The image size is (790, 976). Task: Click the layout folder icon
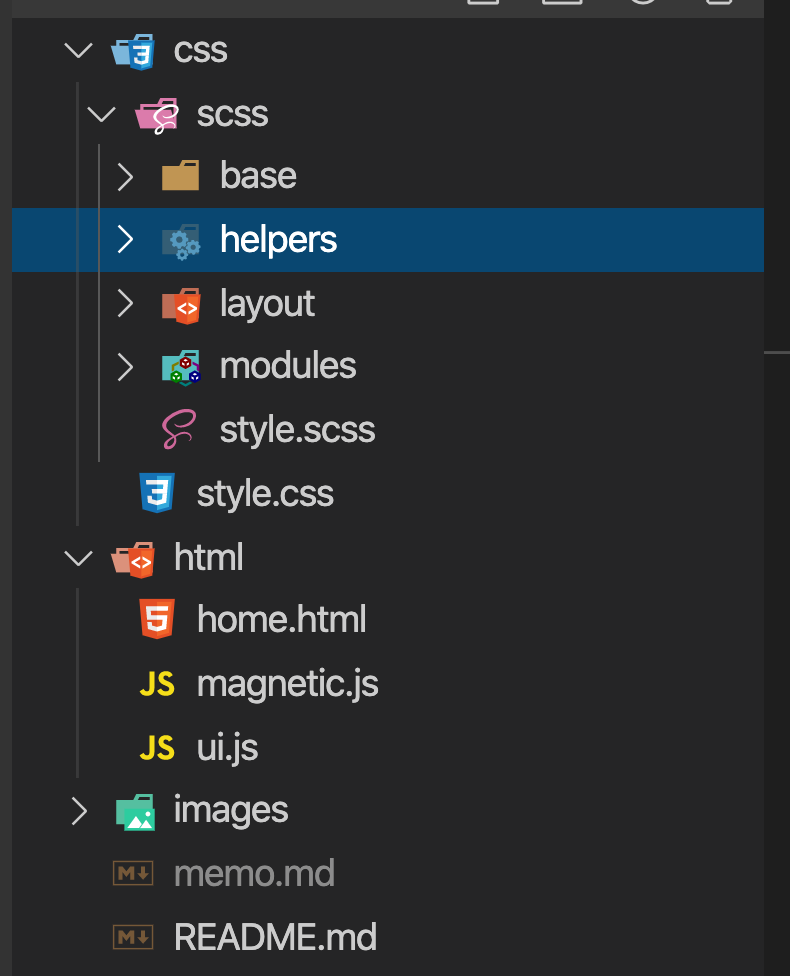tap(181, 306)
